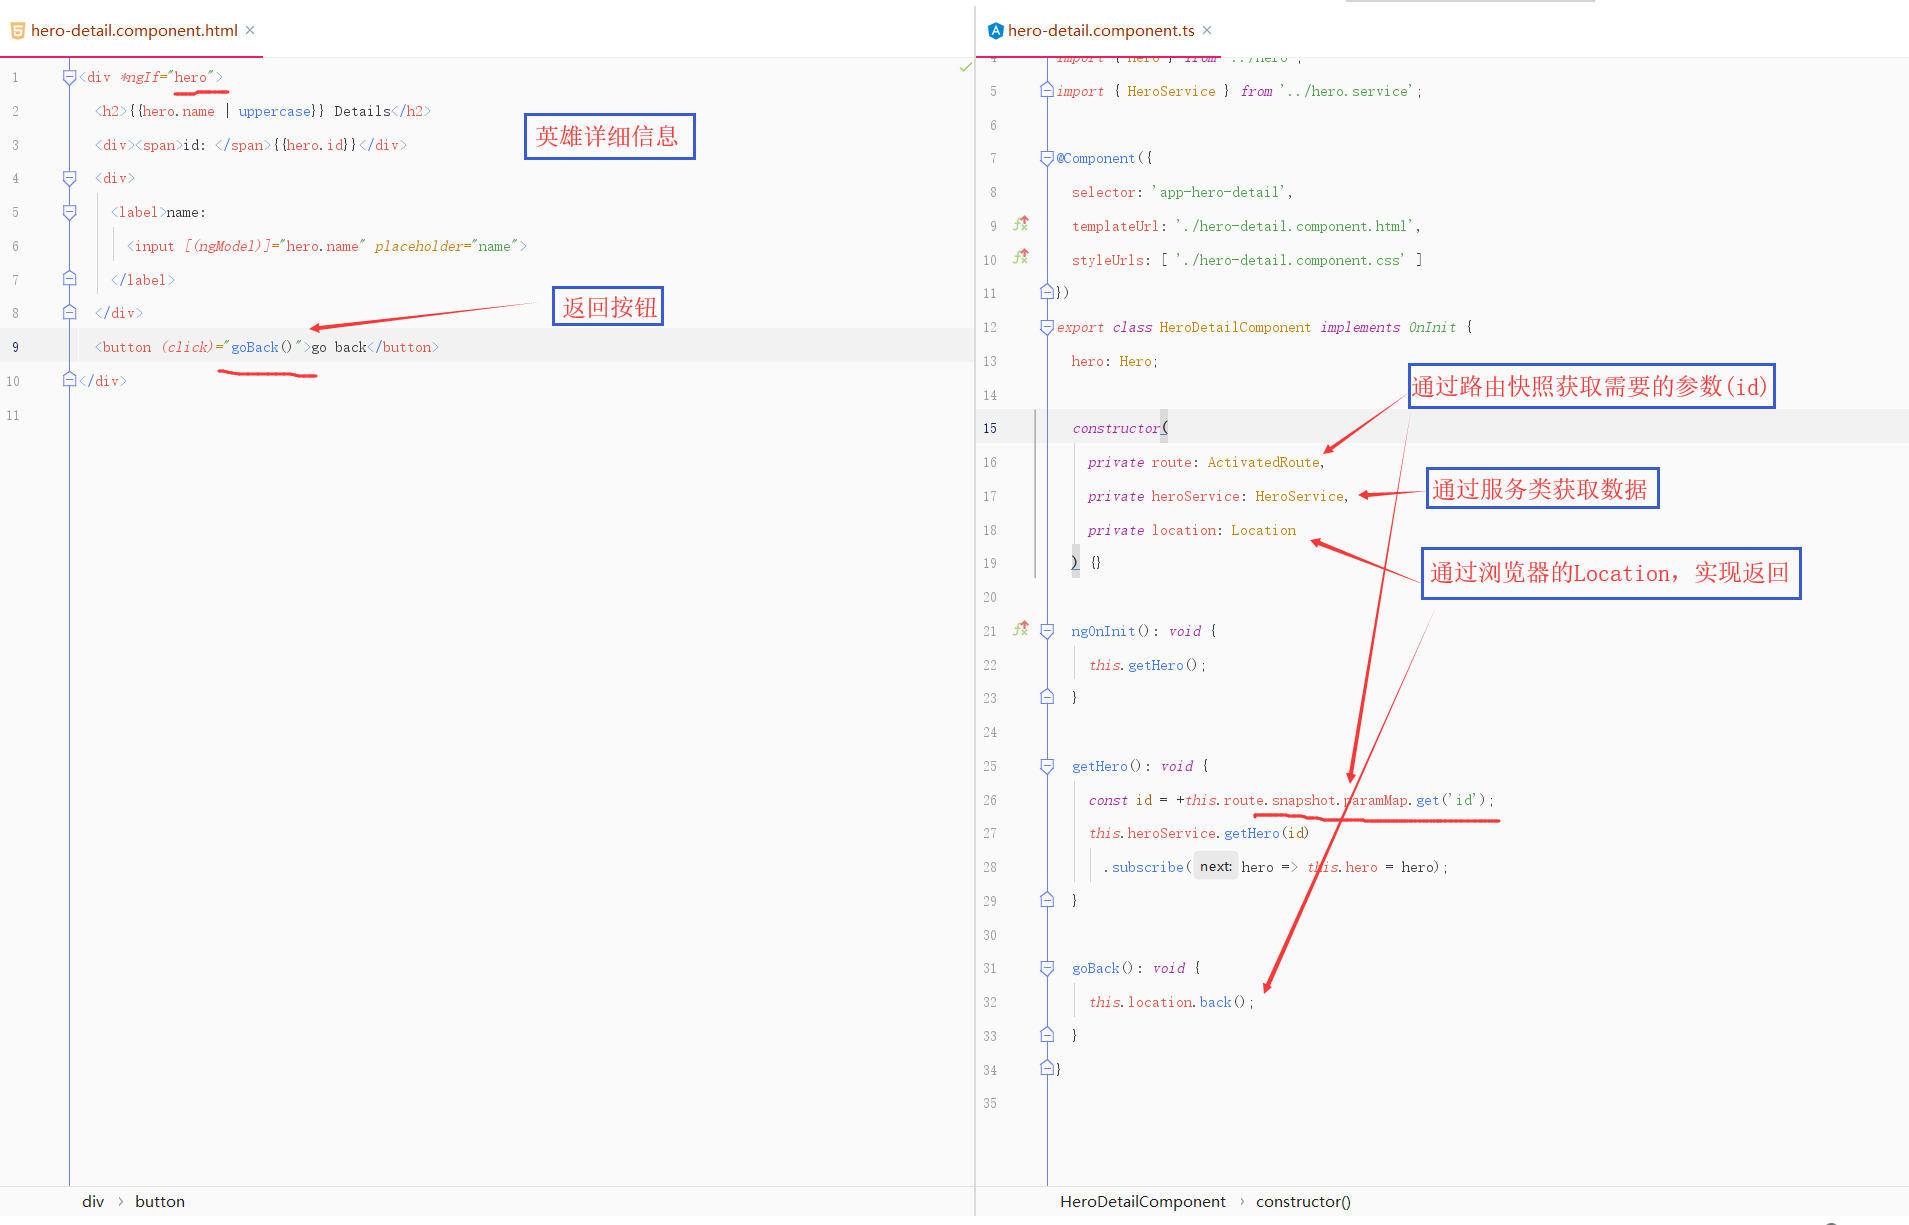This screenshot has width=1909, height=1225.
Task: Collapse the HeroDetailComponent class
Action: 1047,327
